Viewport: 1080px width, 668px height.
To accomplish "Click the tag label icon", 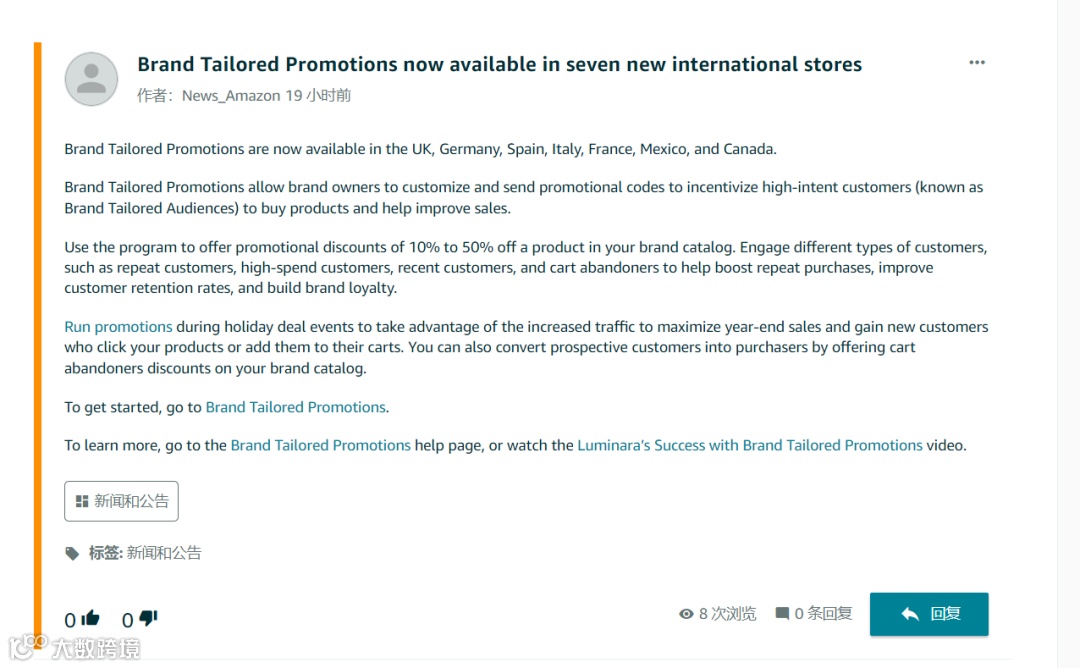I will [x=72, y=553].
